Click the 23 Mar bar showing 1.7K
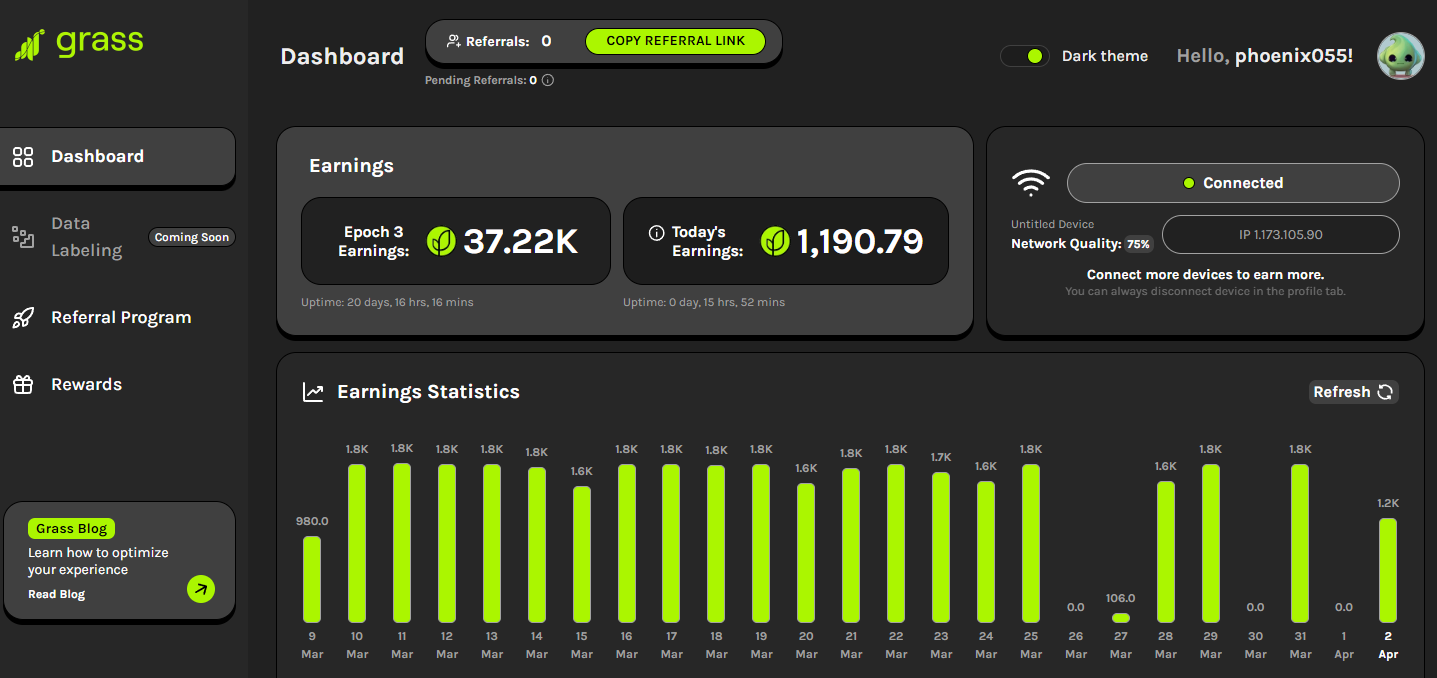1437x678 pixels. (x=941, y=548)
